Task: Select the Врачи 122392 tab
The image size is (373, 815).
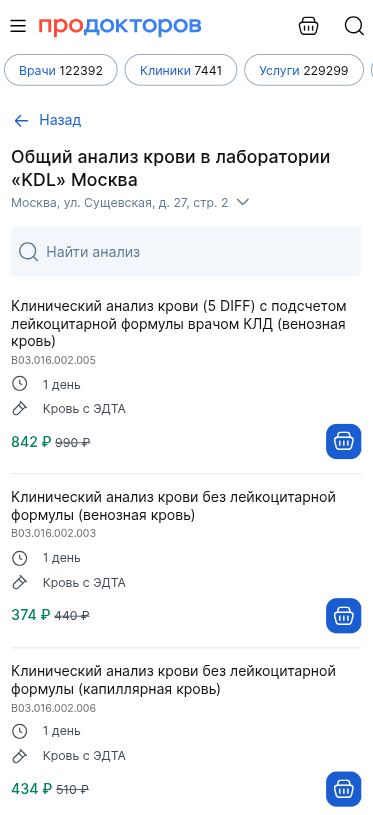Action: pyautogui.click(x=61, y=70)
